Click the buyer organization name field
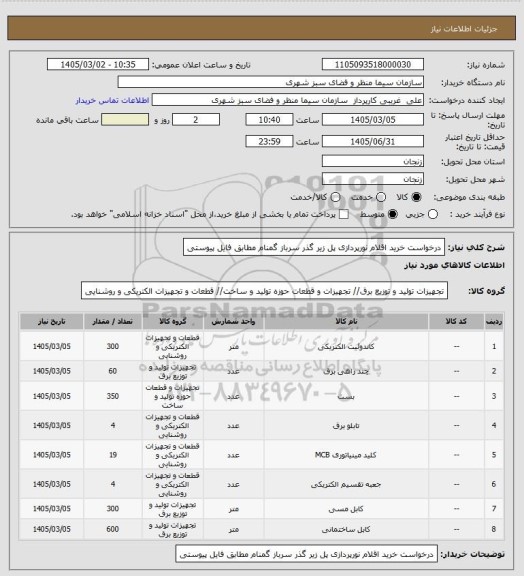Screen dimensions: 524x576 pyautogui.click(x=270, y=82)
